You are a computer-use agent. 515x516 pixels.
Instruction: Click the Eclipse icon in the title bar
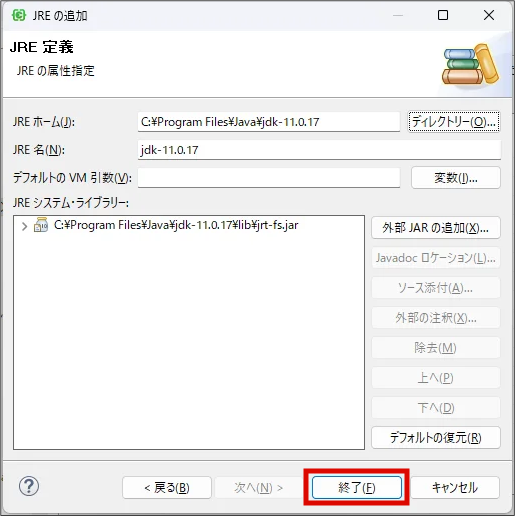click(x=18, y=15)
